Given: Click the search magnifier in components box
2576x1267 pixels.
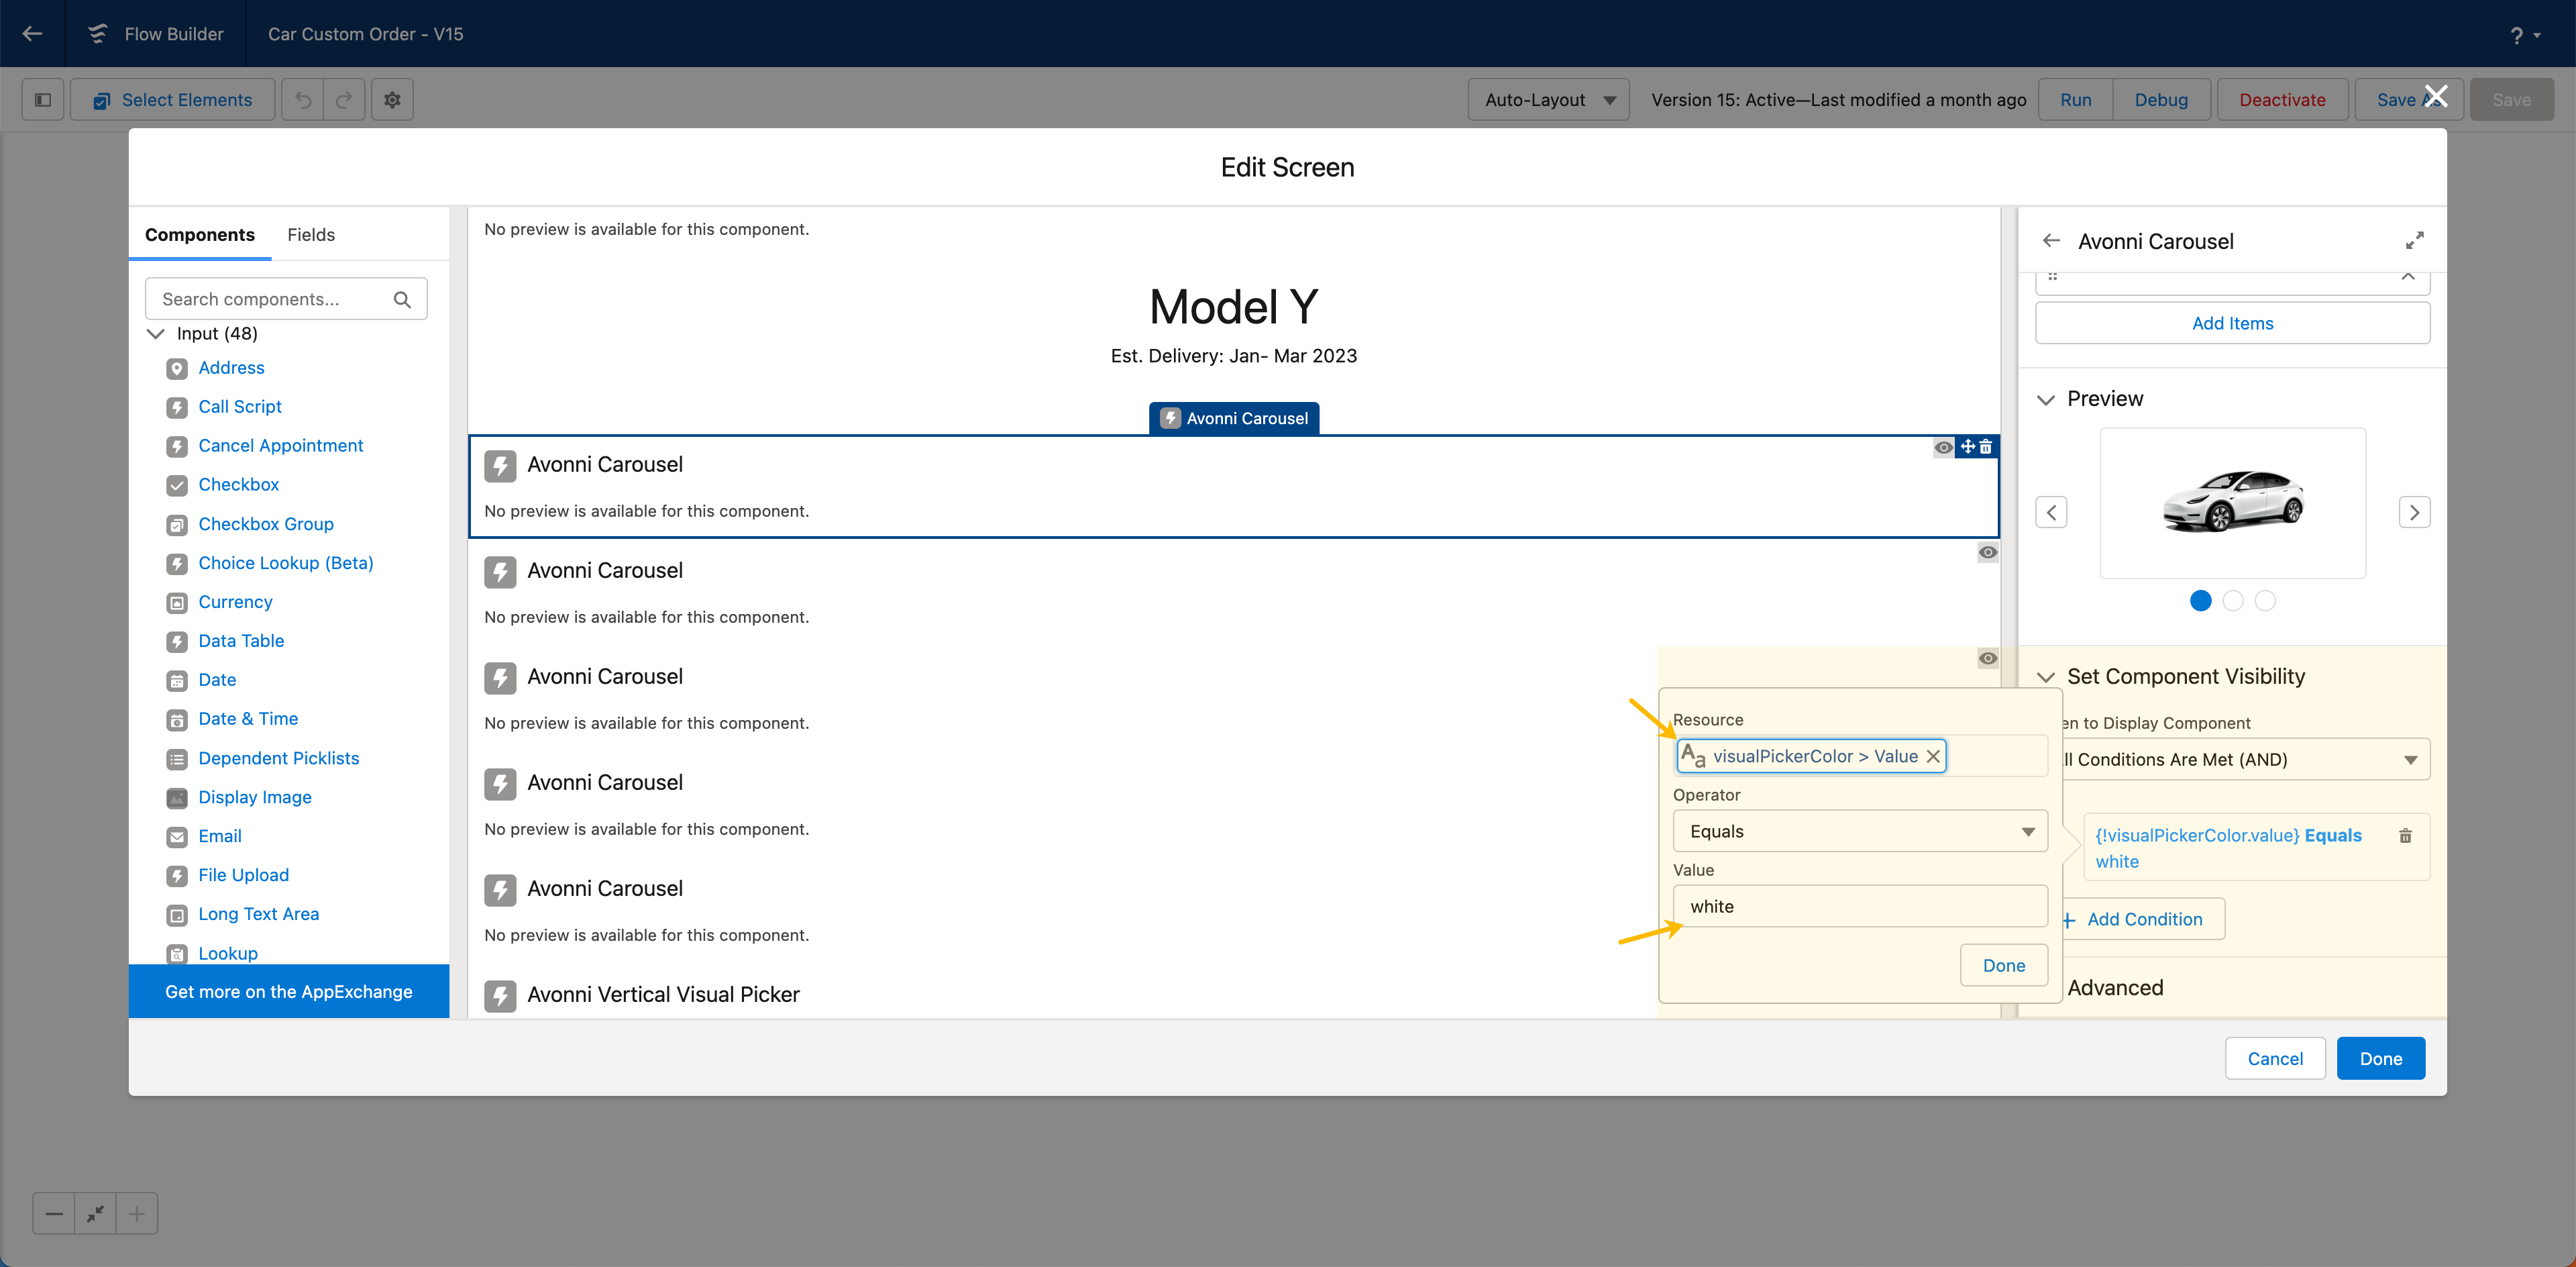Looking at the screenshot, I should point(402,299).
